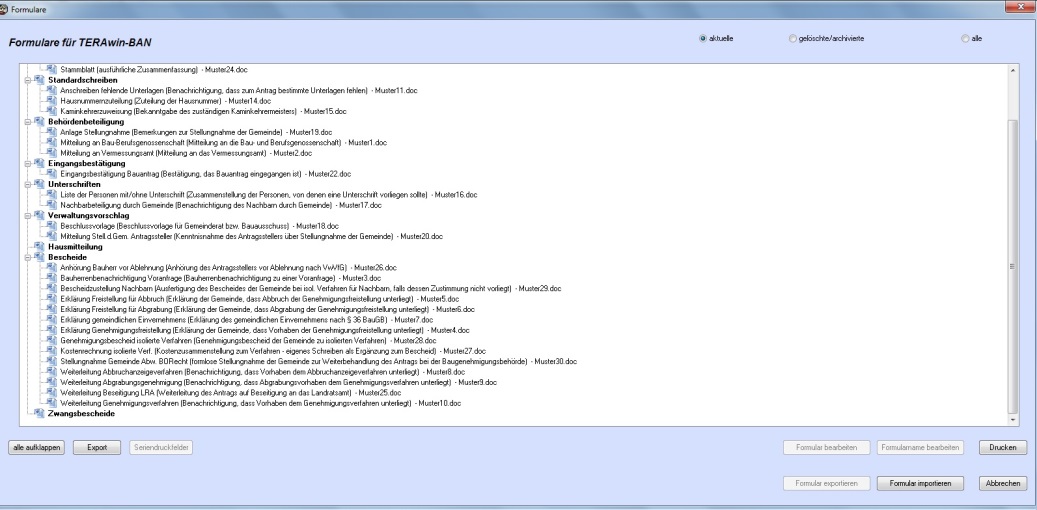Click the Zwangsbescheide category folder icon
This screenshot has width=1037, height=510.
pyautogui.click(x=39, y=412)
